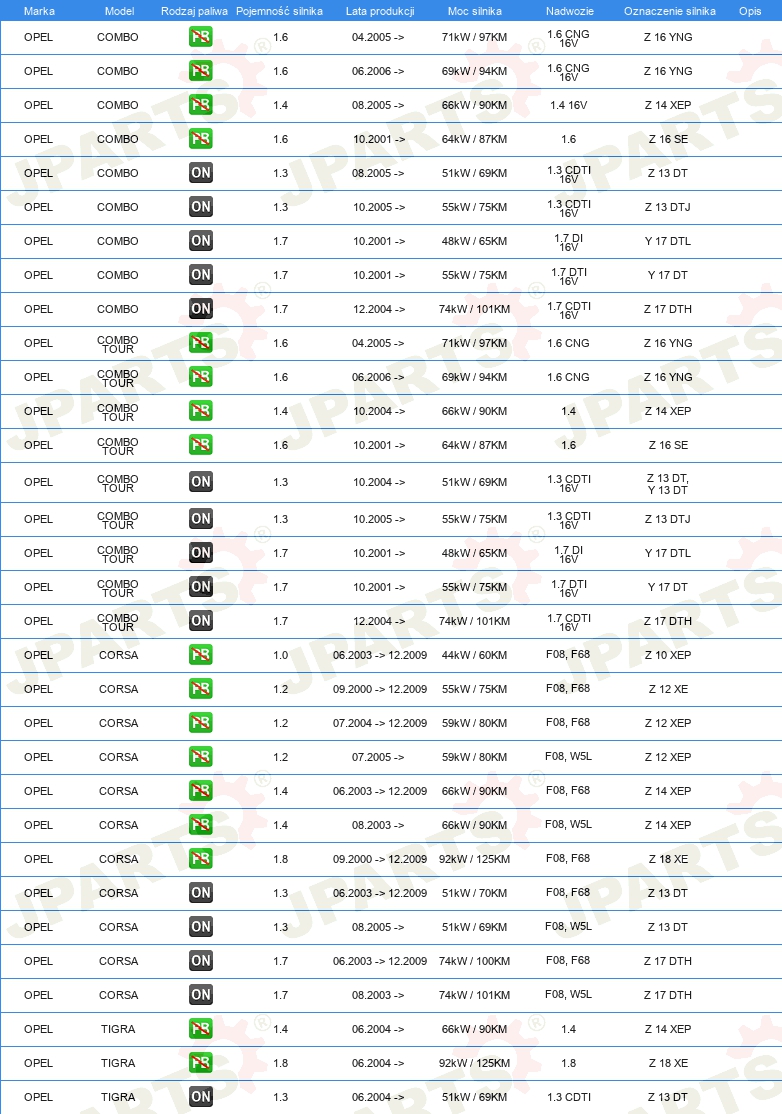782x1114 pixels.
Task: Select petrol icon in TIGRA Z 14 XEP row
Action: coord(201,1029)
